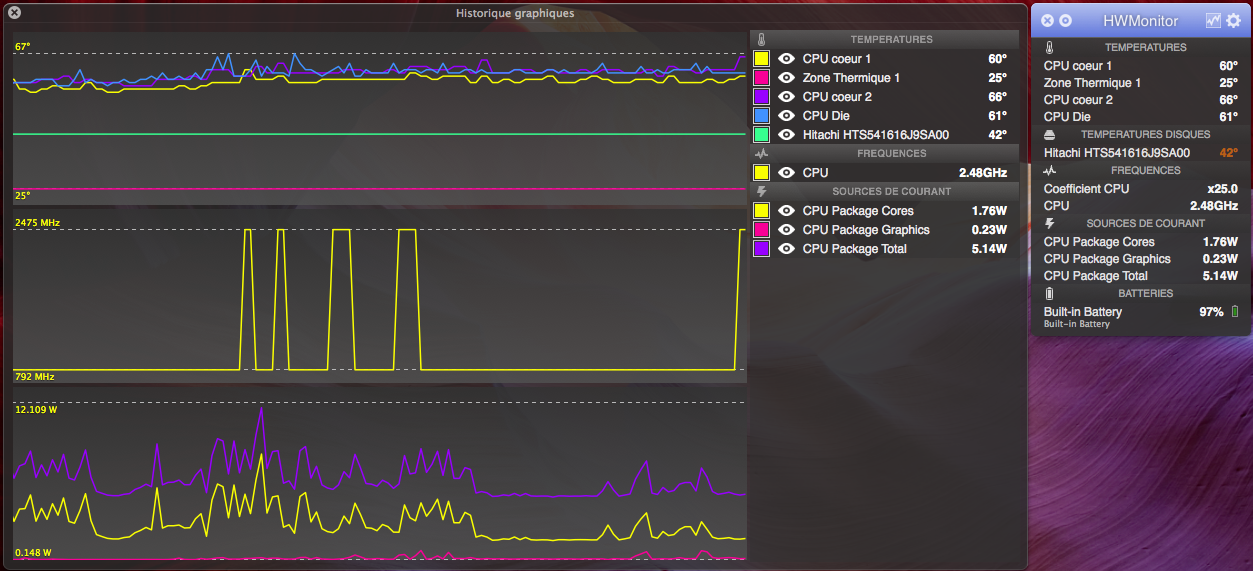Viewport: 1253px width, 571px height.
Task: Click the purple swatch for CPU coeur 2
Action: click(x=761, y=97)
